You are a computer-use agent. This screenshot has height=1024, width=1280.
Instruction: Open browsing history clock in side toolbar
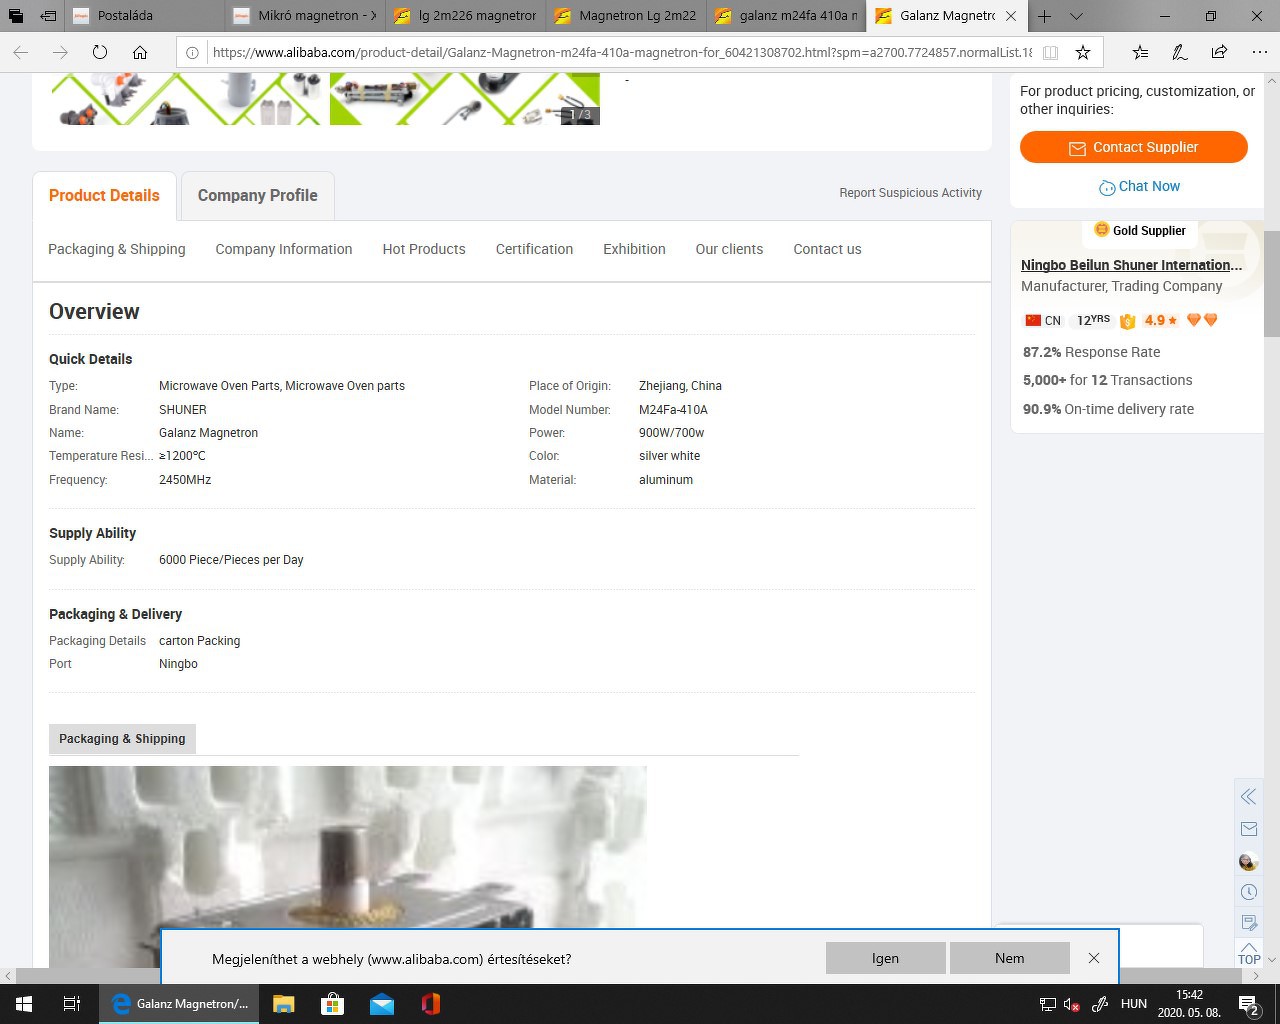(x=1248, y=892)
